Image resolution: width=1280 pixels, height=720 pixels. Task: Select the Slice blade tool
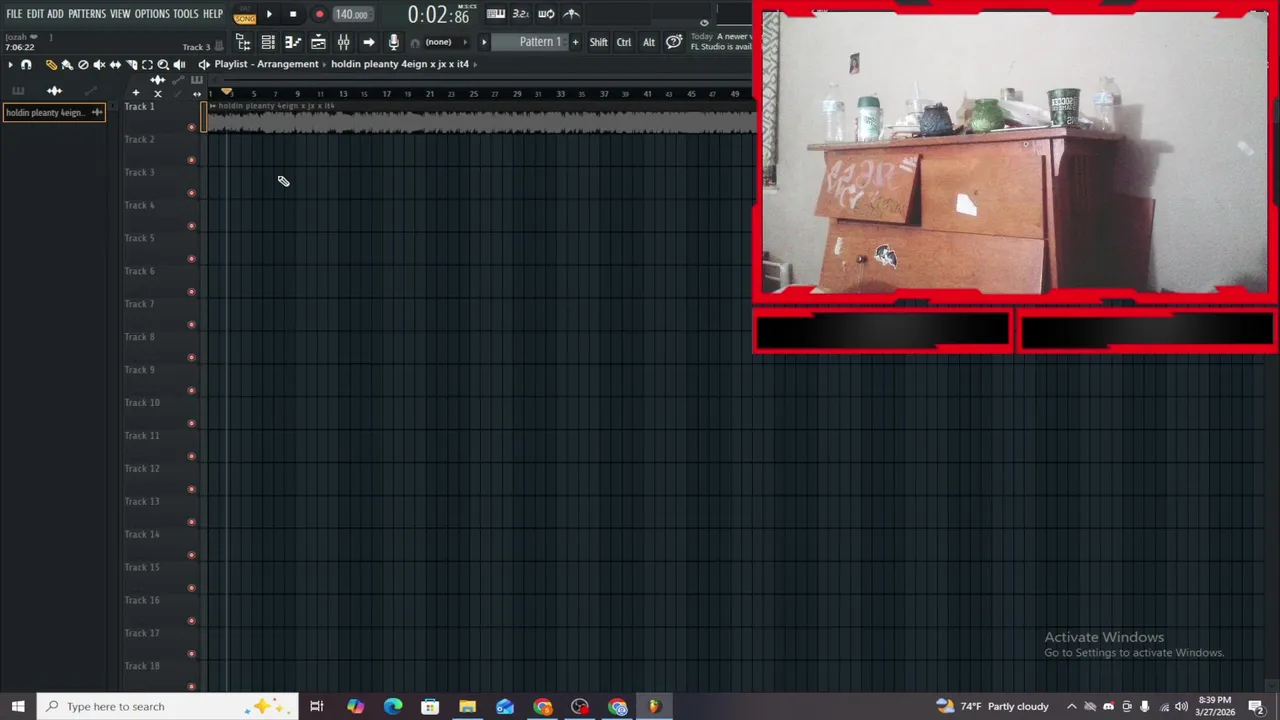pyautogui.click(x=131, y=64)
